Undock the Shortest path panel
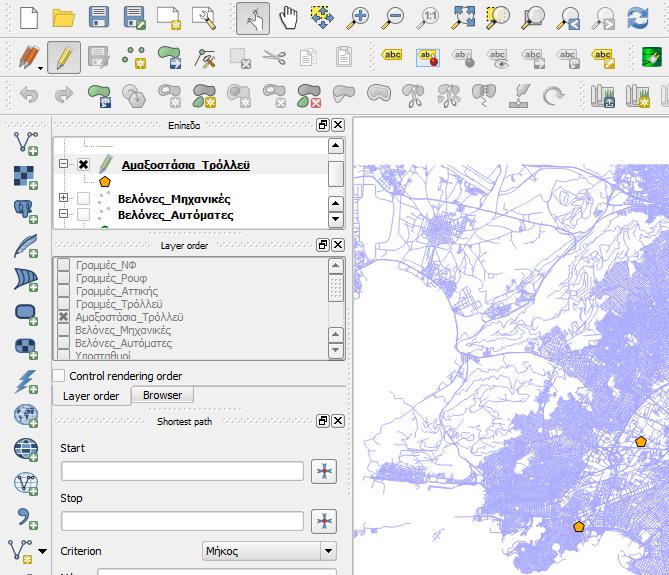 click(x=323, y=421)
